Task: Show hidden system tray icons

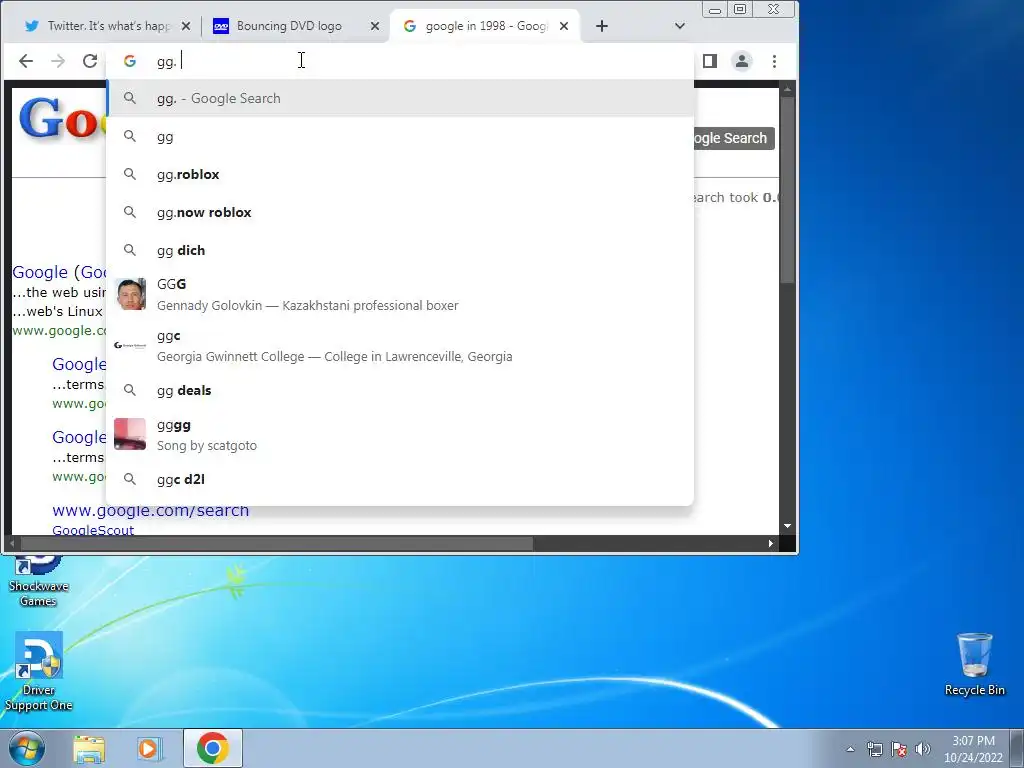Action: [850, 749]
